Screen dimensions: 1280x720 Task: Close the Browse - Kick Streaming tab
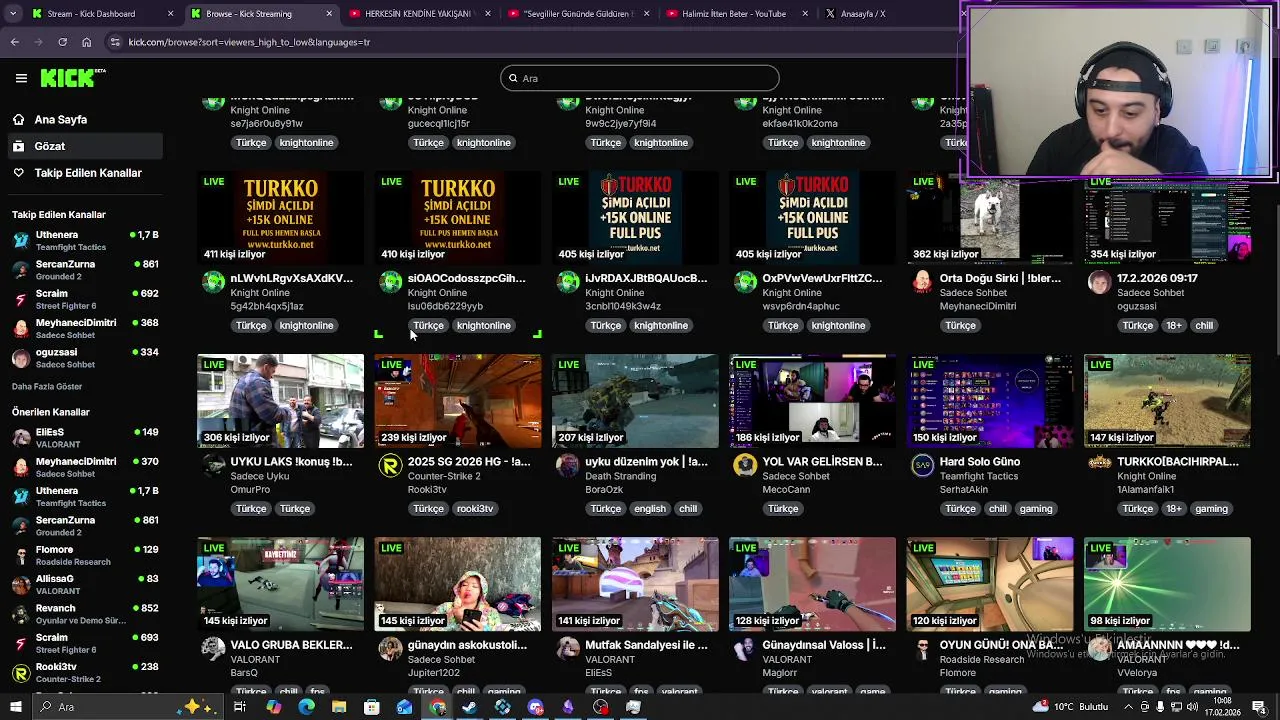coord(329,14)
